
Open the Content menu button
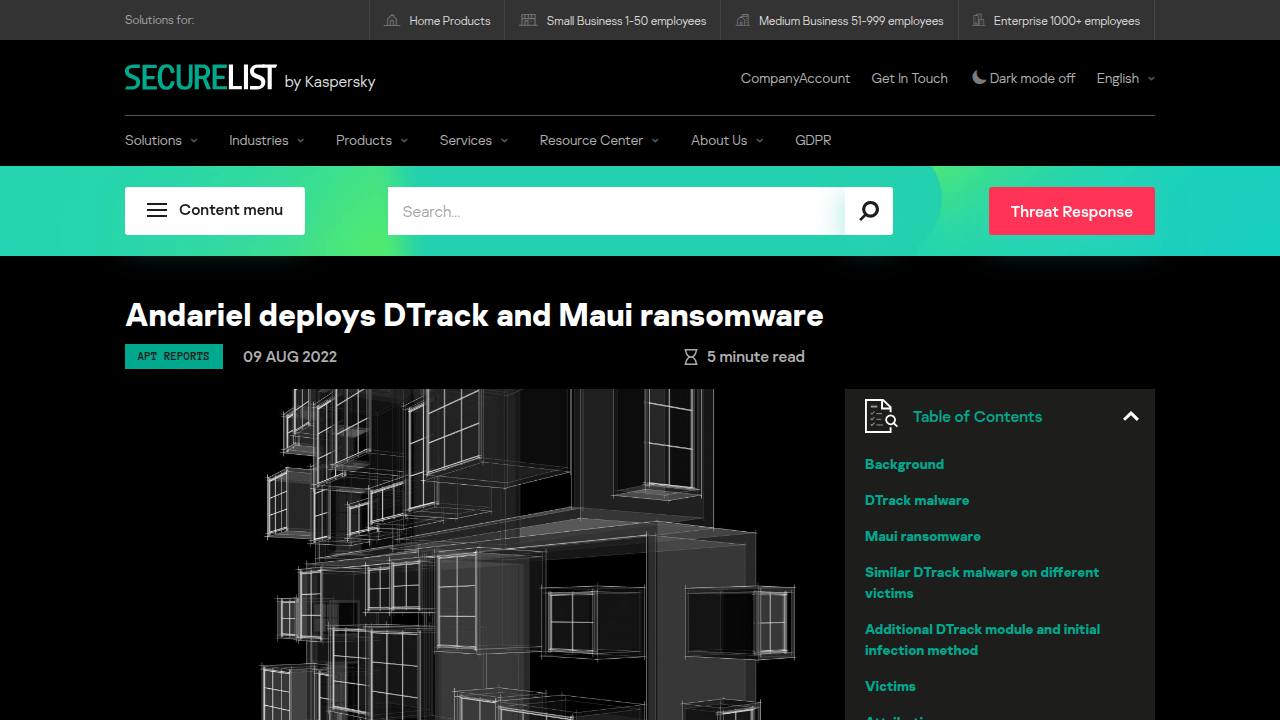(215, 210)
